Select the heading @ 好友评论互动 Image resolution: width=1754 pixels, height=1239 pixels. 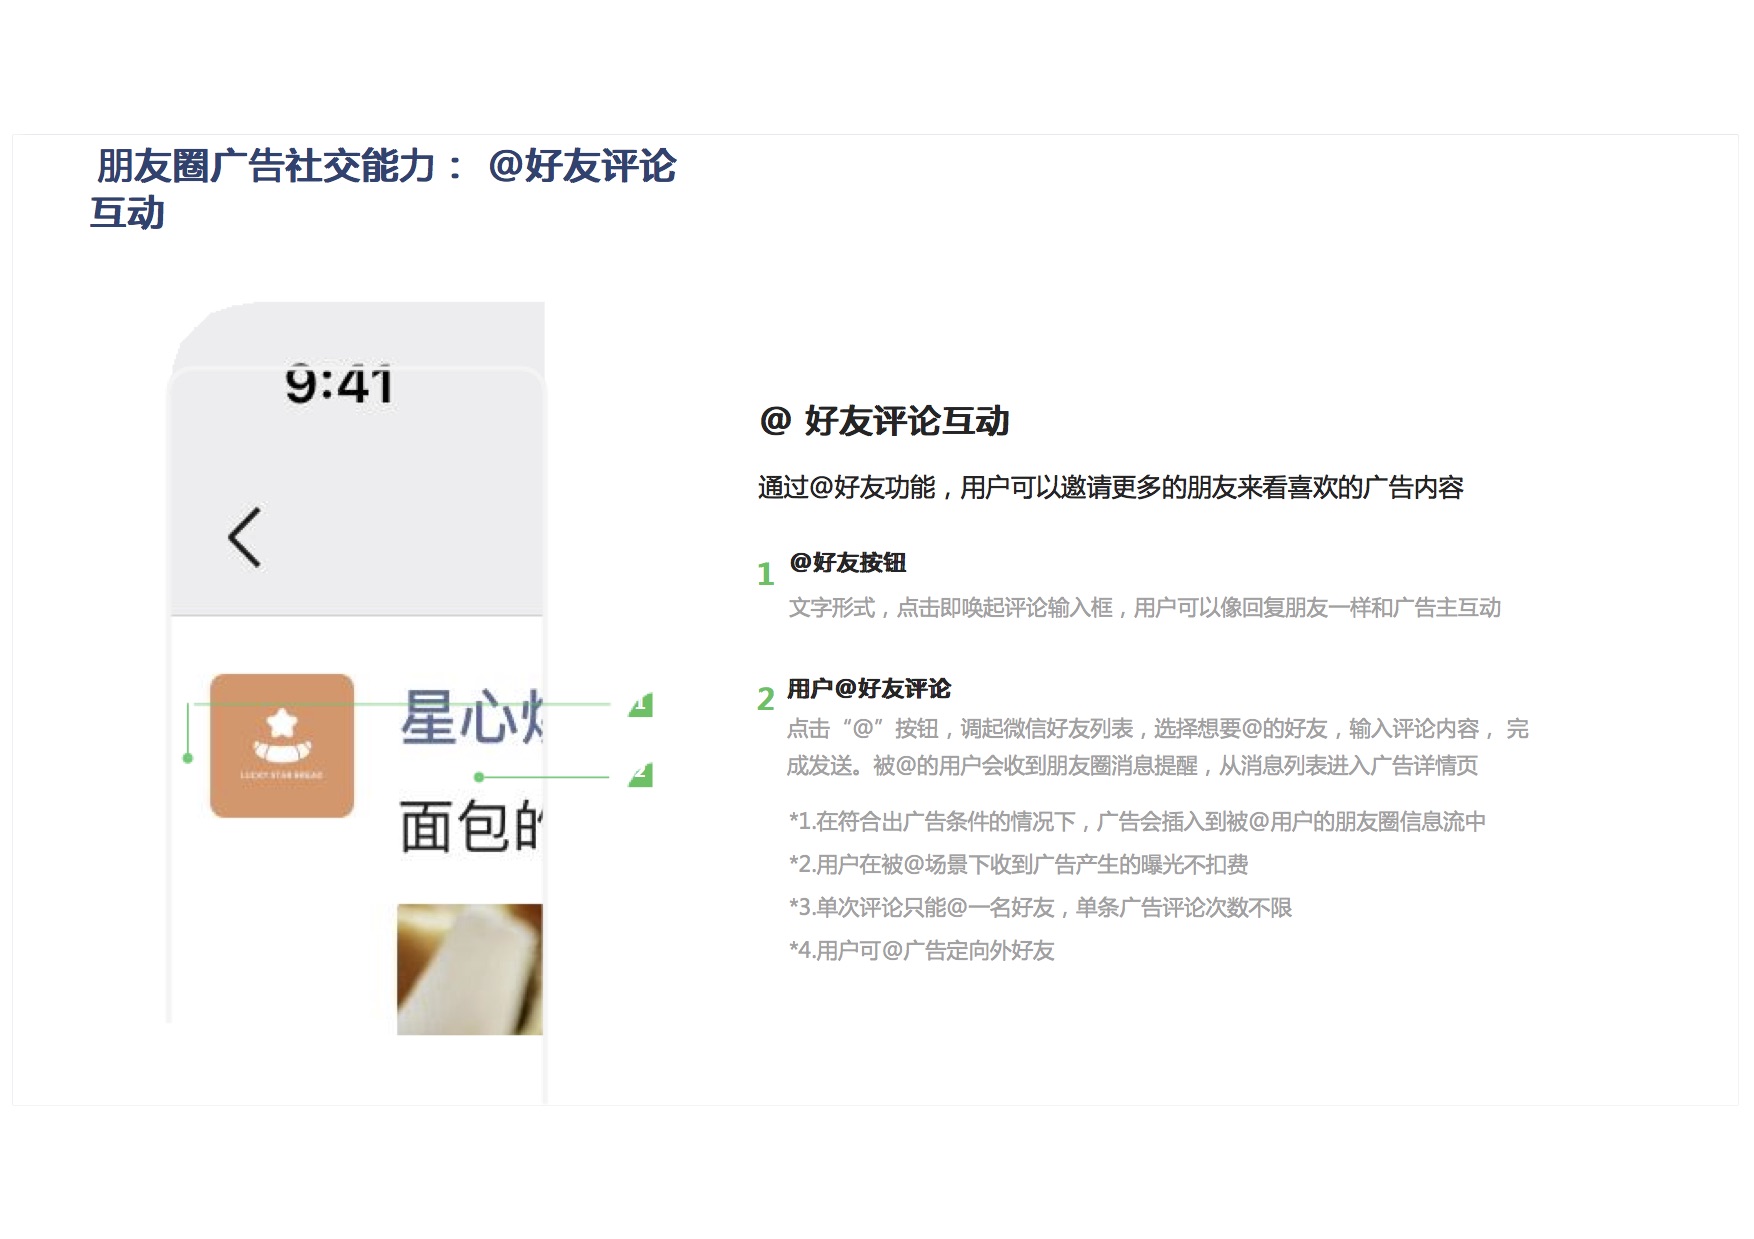pyautogui.click(x=884, y=421)
